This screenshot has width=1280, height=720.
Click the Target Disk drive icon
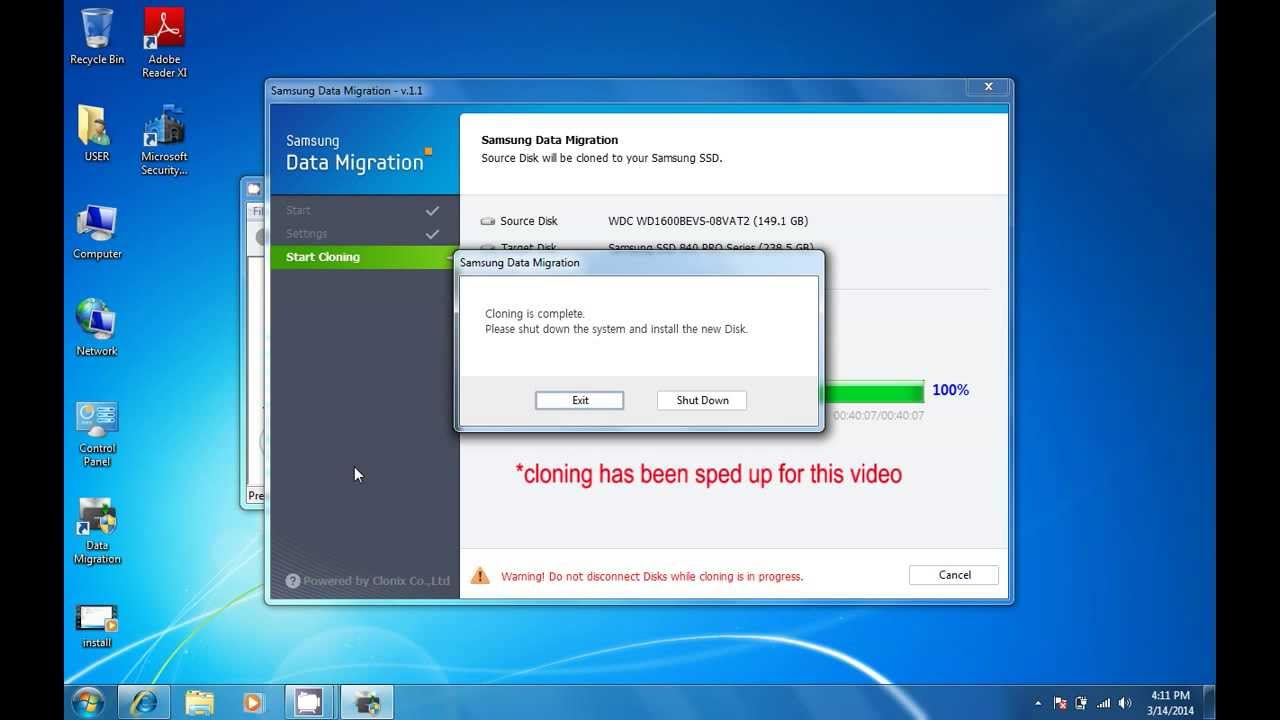point(487,247)
